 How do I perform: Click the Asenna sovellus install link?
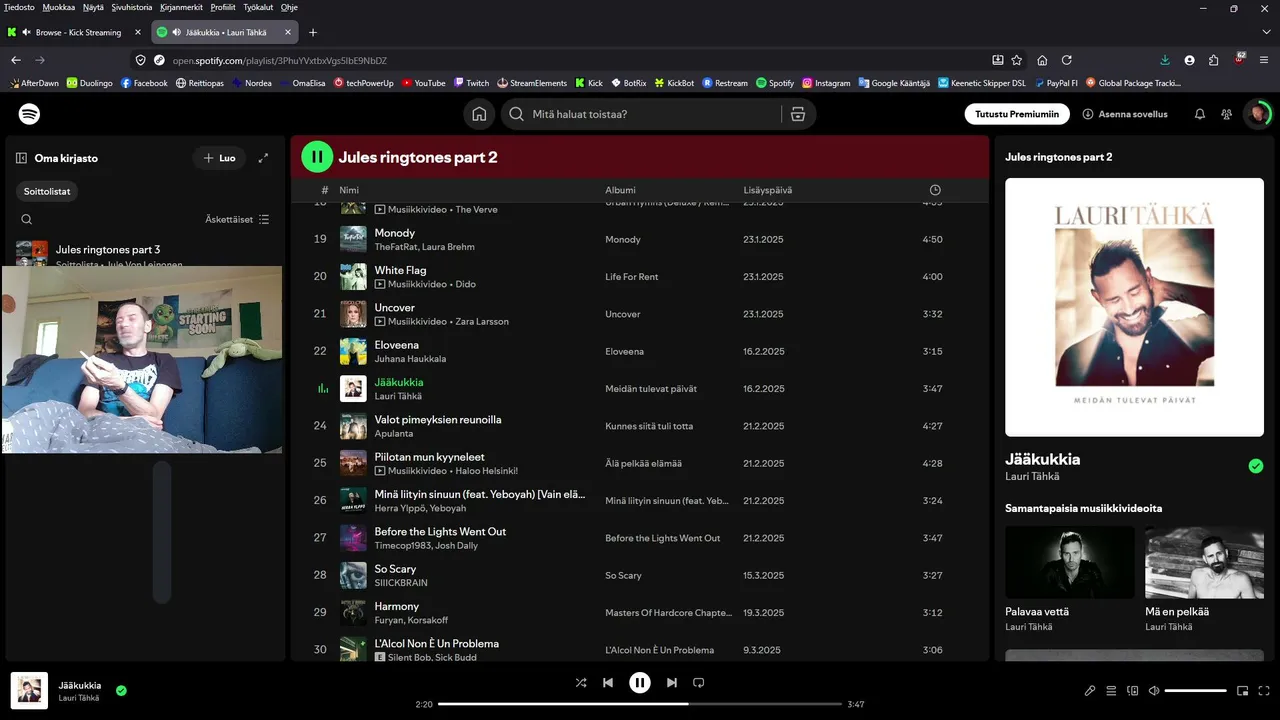click(1125, 114)
